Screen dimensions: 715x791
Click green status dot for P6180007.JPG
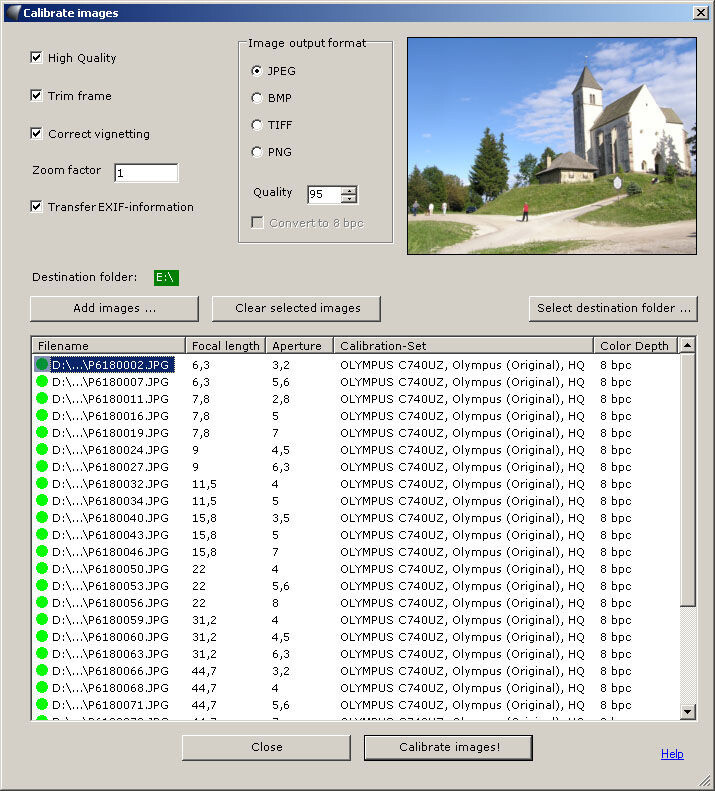point(42,381)
